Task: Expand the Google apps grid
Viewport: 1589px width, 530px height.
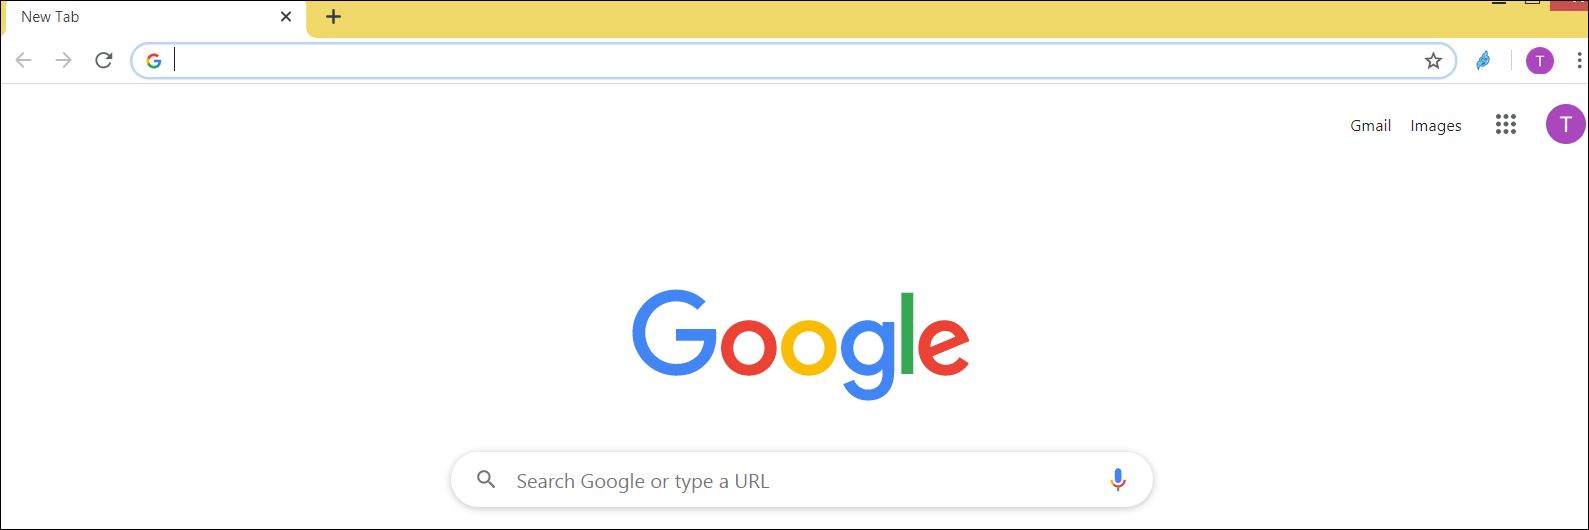Action: point(1506,125)
